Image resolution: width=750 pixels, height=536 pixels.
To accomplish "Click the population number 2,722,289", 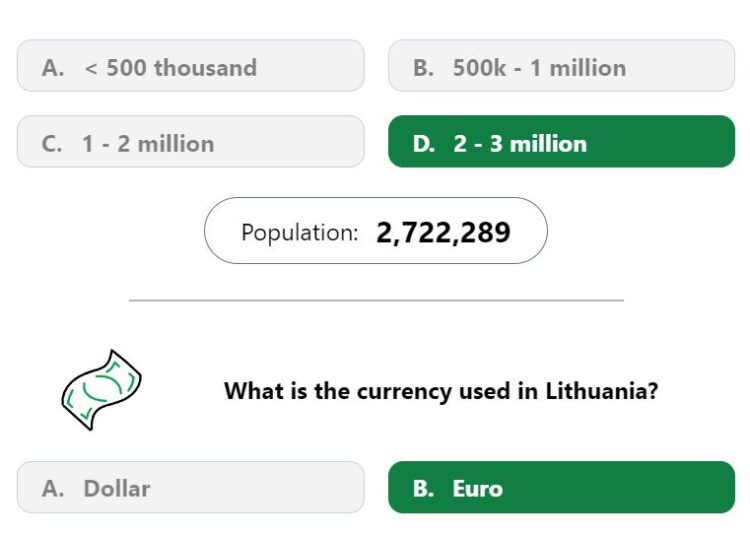I will [x=443, y=233].
